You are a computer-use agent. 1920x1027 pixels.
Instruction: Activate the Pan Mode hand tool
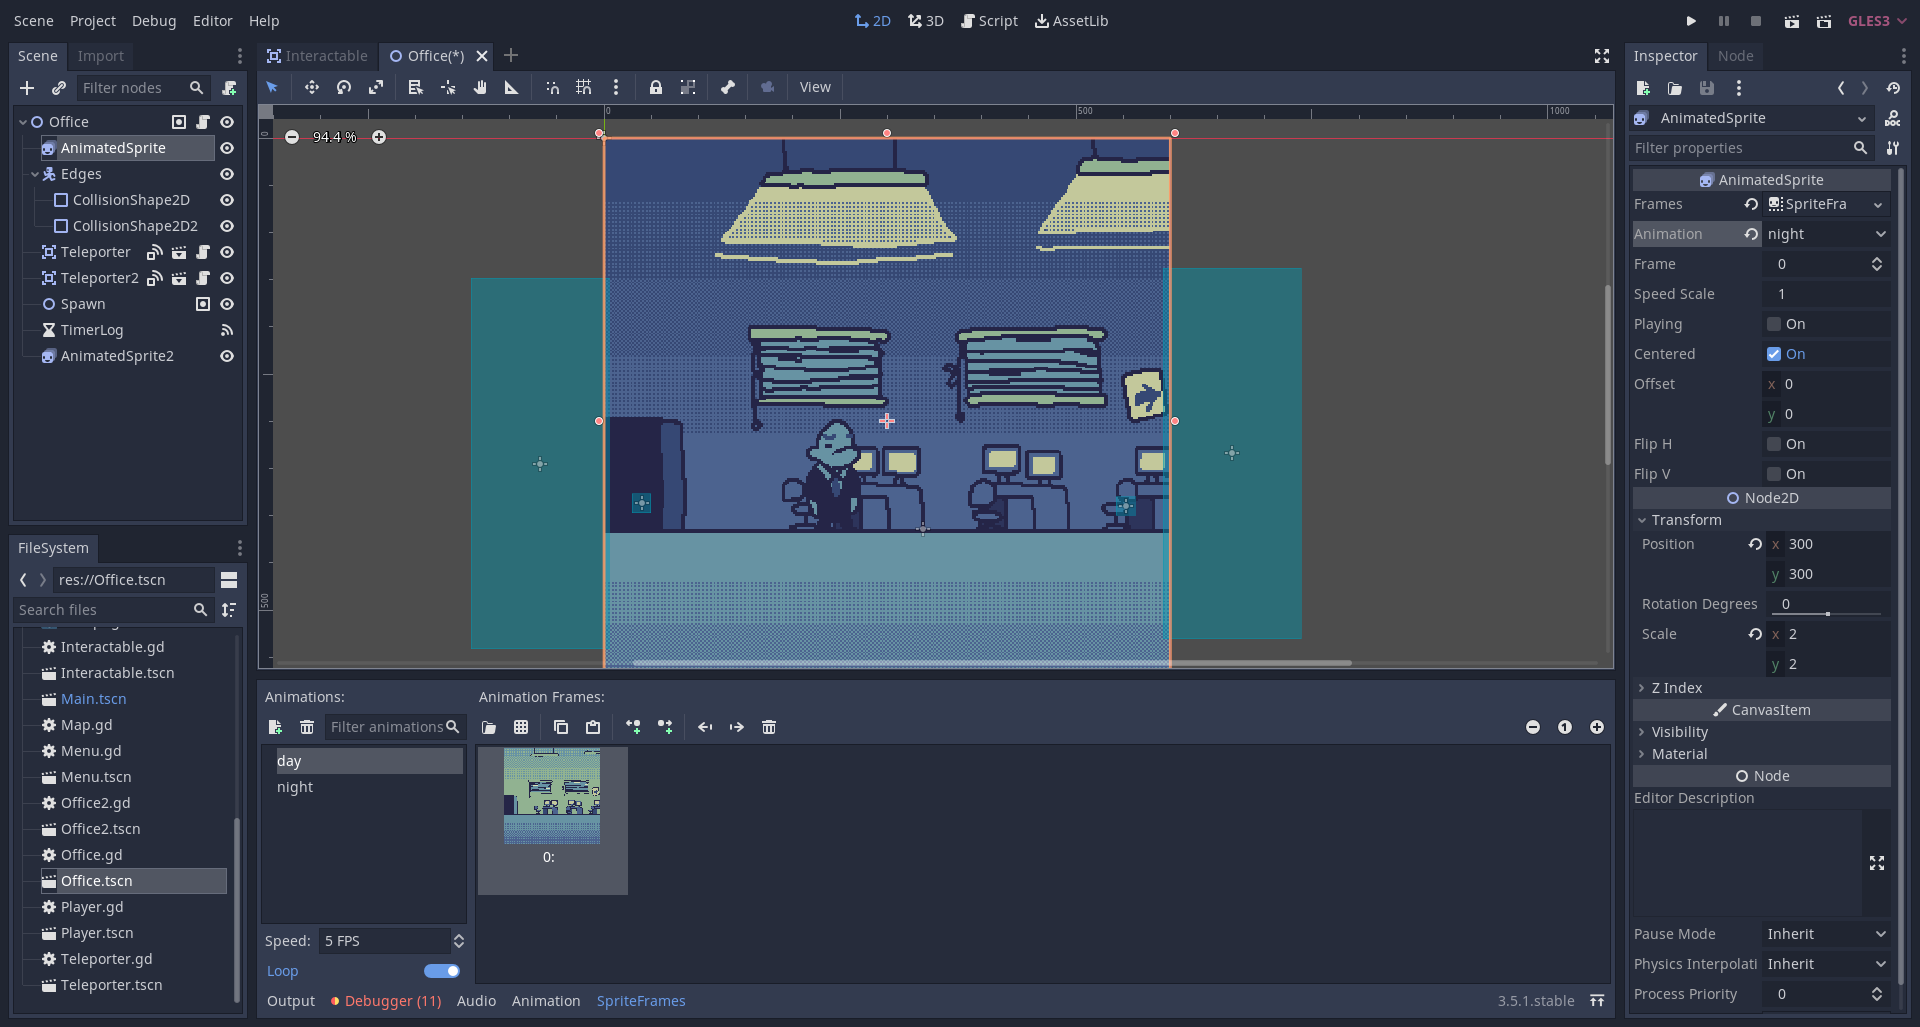tap(480, 88)
